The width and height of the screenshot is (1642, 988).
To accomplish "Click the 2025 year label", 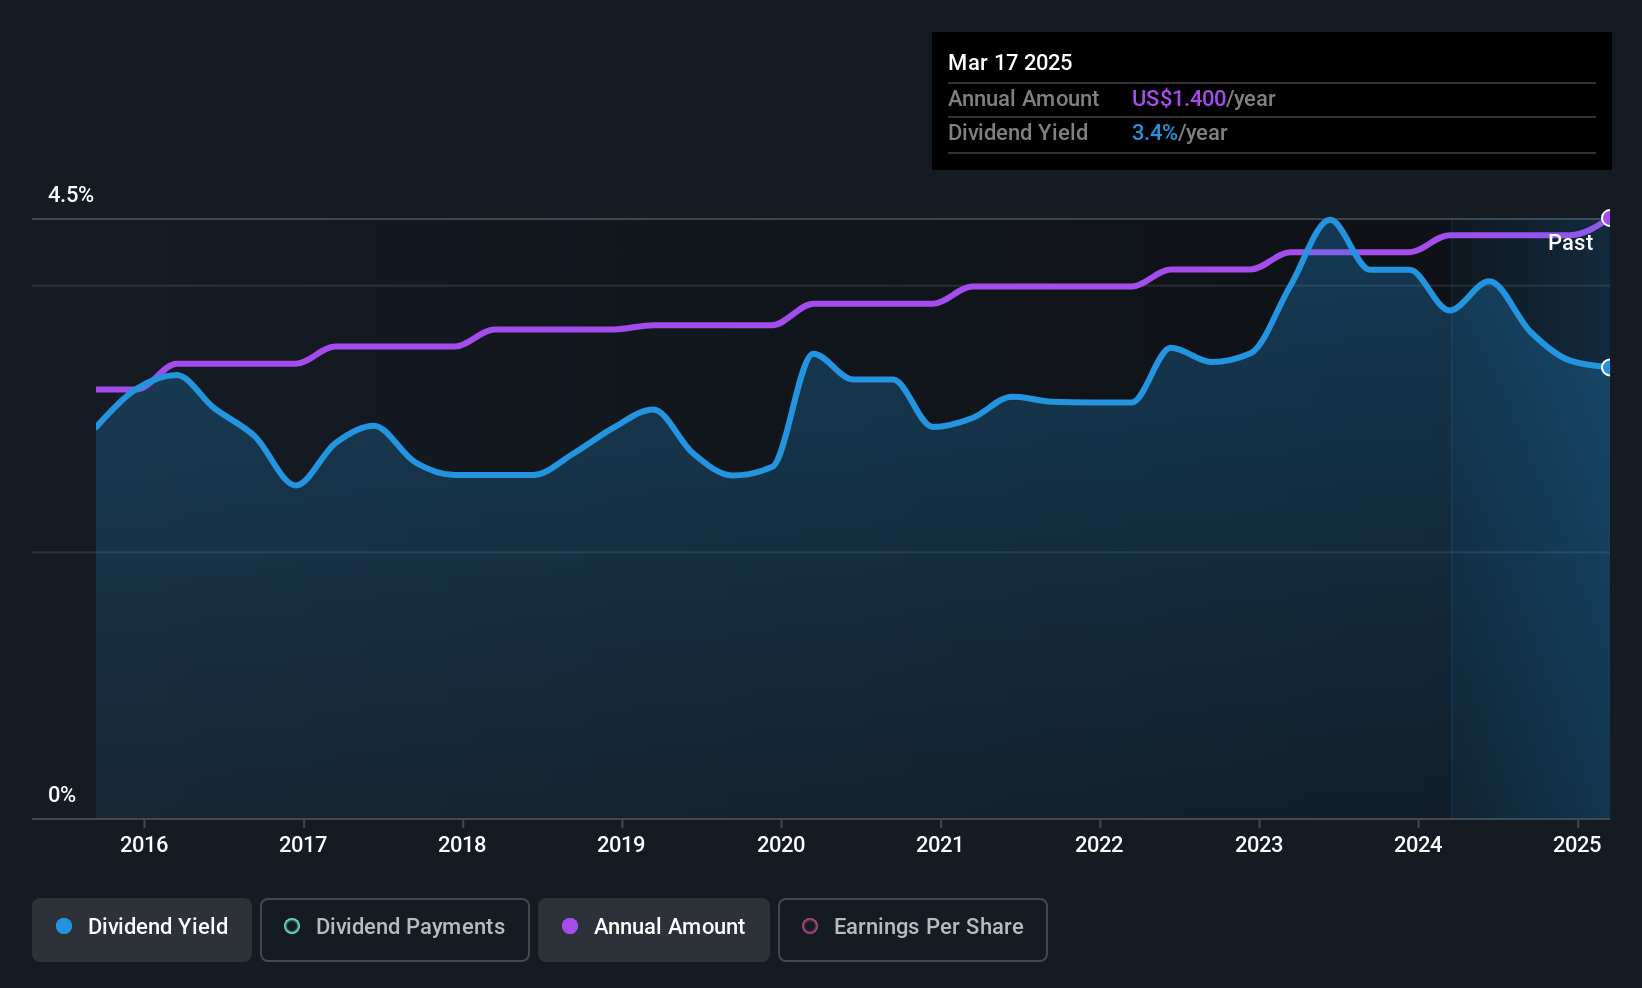I will pyautogui.click(x=1579, y=845).
